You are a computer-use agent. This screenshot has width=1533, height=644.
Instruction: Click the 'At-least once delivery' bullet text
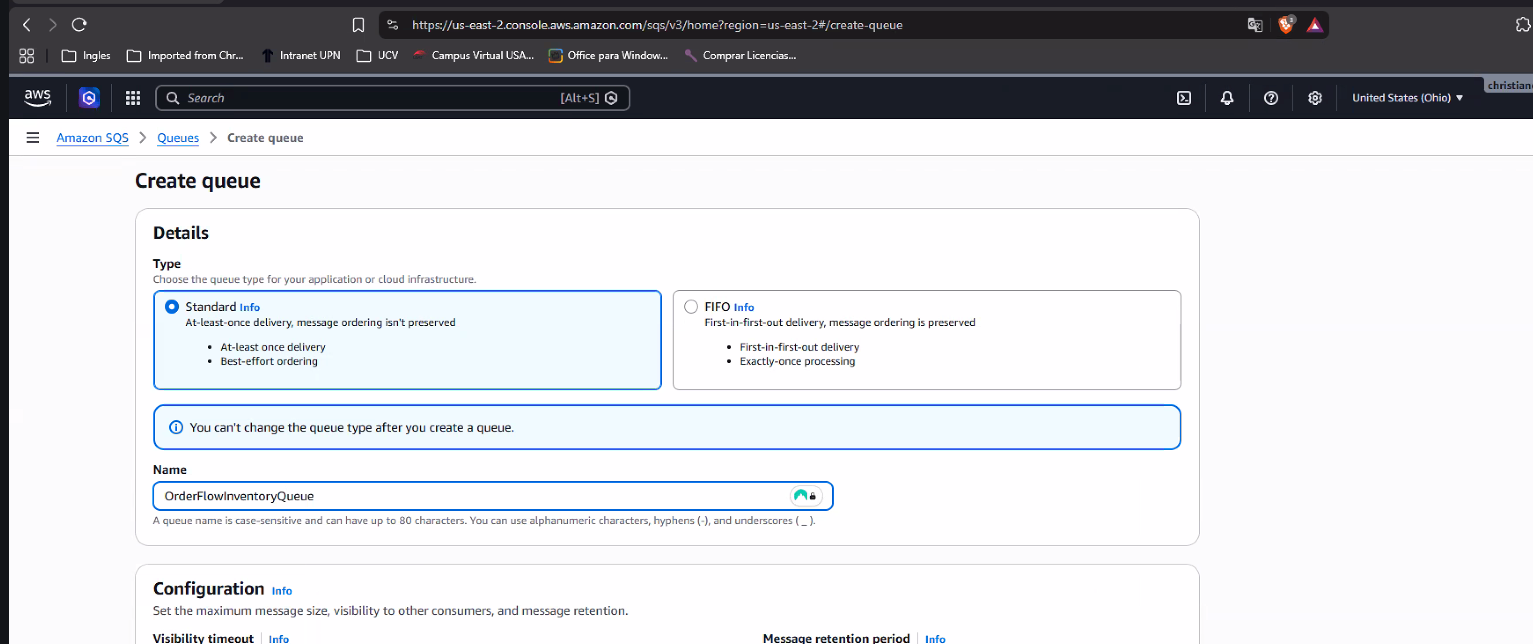pos(273,347)
